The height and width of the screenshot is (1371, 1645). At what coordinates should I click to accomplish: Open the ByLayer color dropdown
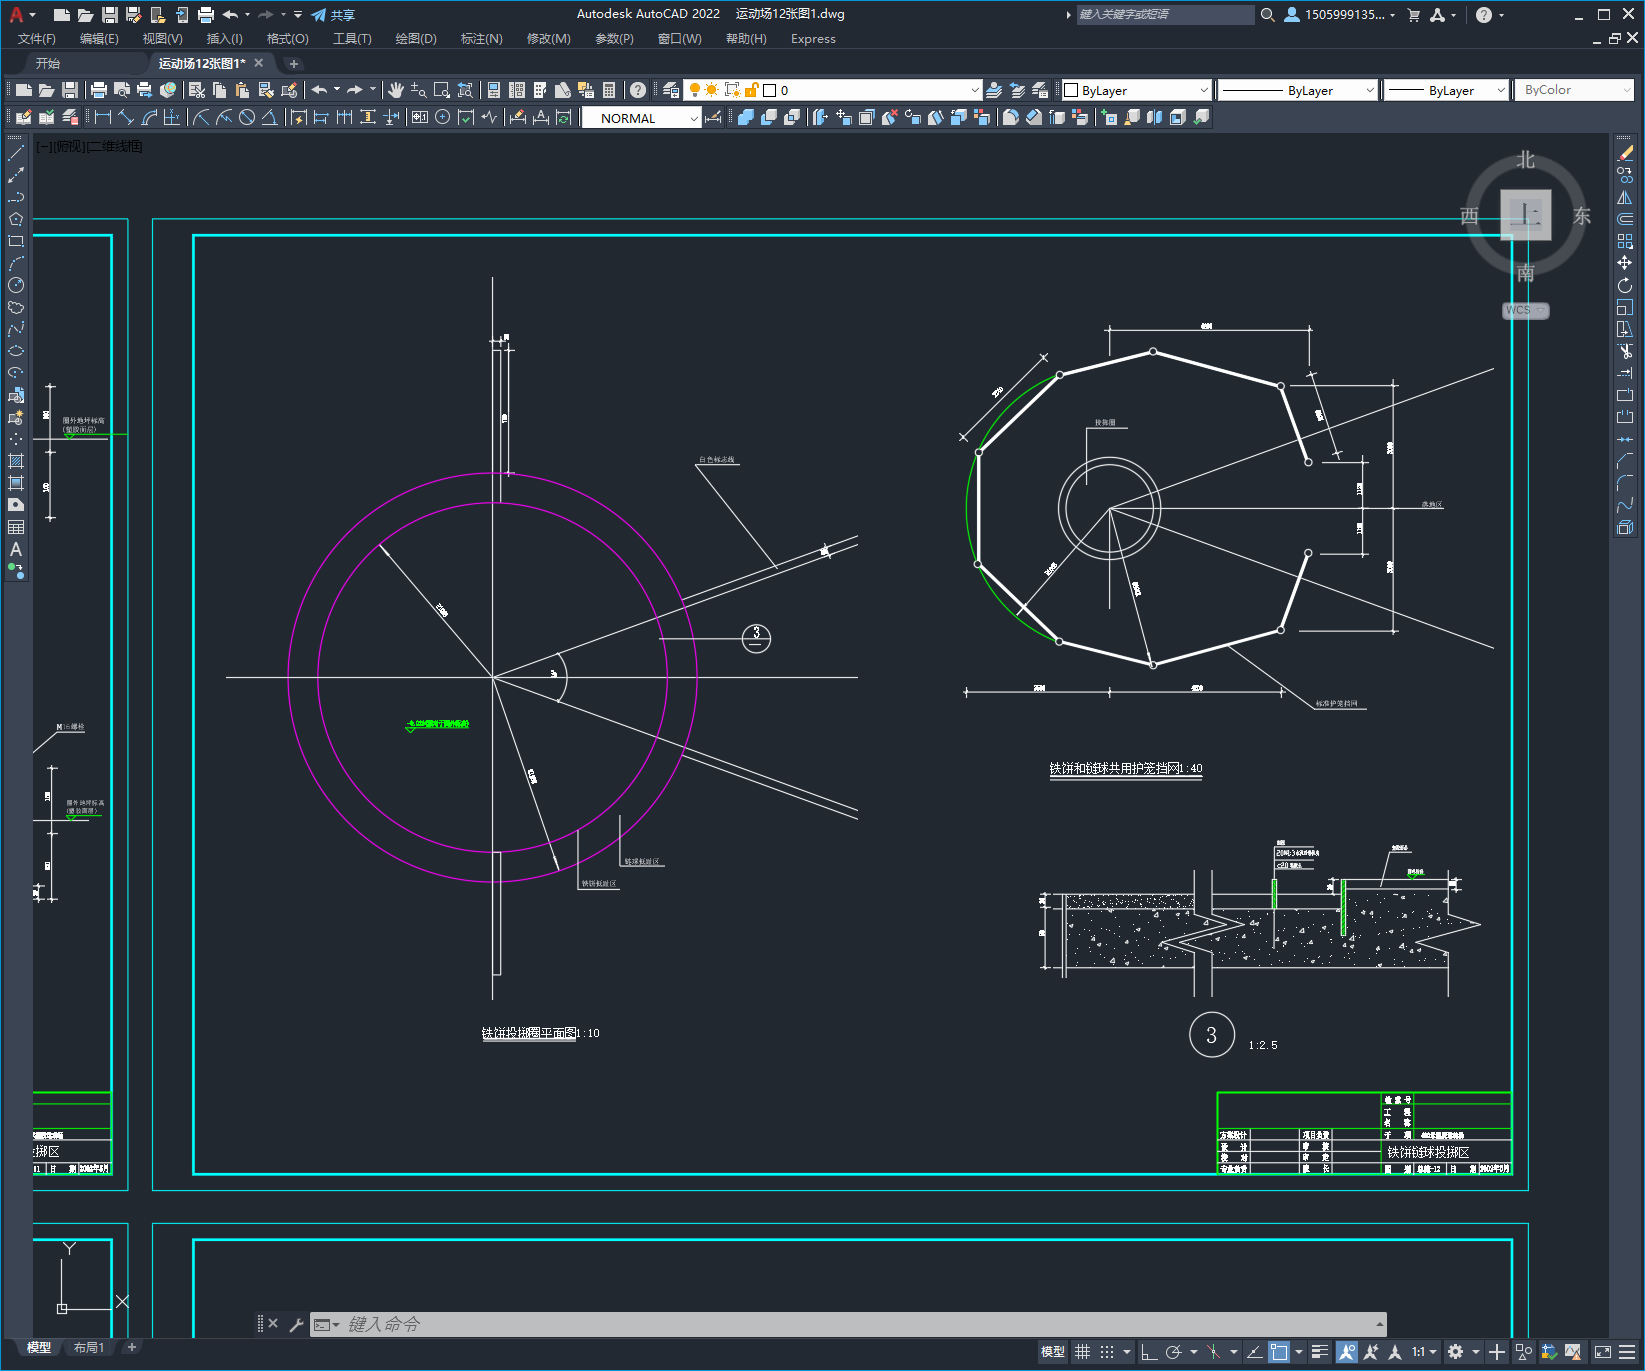pyautogui.click(x=1136, y=90)
